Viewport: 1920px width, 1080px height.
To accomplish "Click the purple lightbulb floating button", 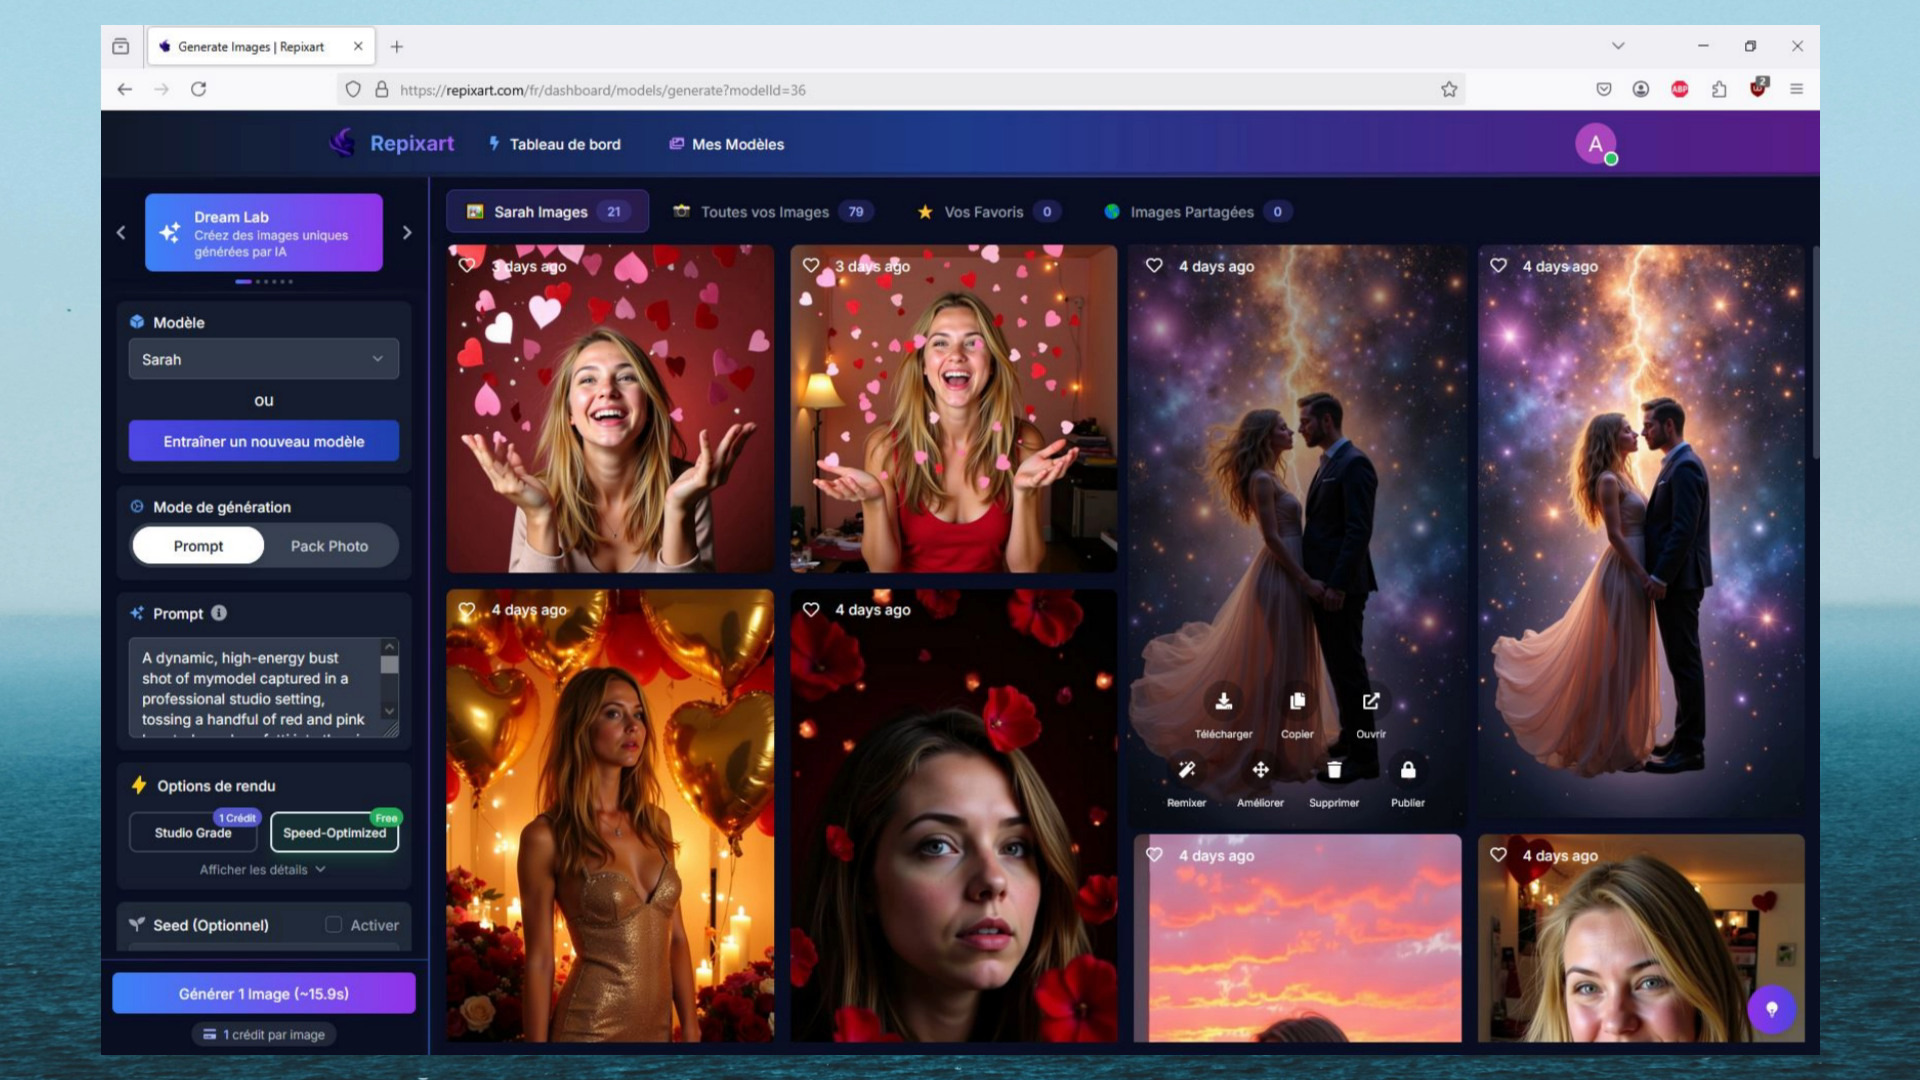I will point(1771,1009).
